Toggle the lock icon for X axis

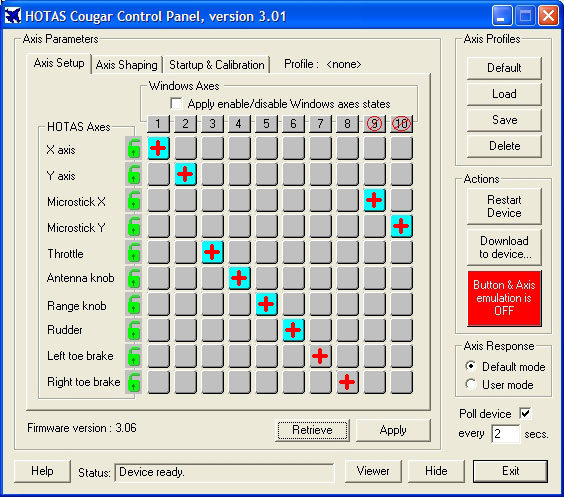tap(133, 148)
